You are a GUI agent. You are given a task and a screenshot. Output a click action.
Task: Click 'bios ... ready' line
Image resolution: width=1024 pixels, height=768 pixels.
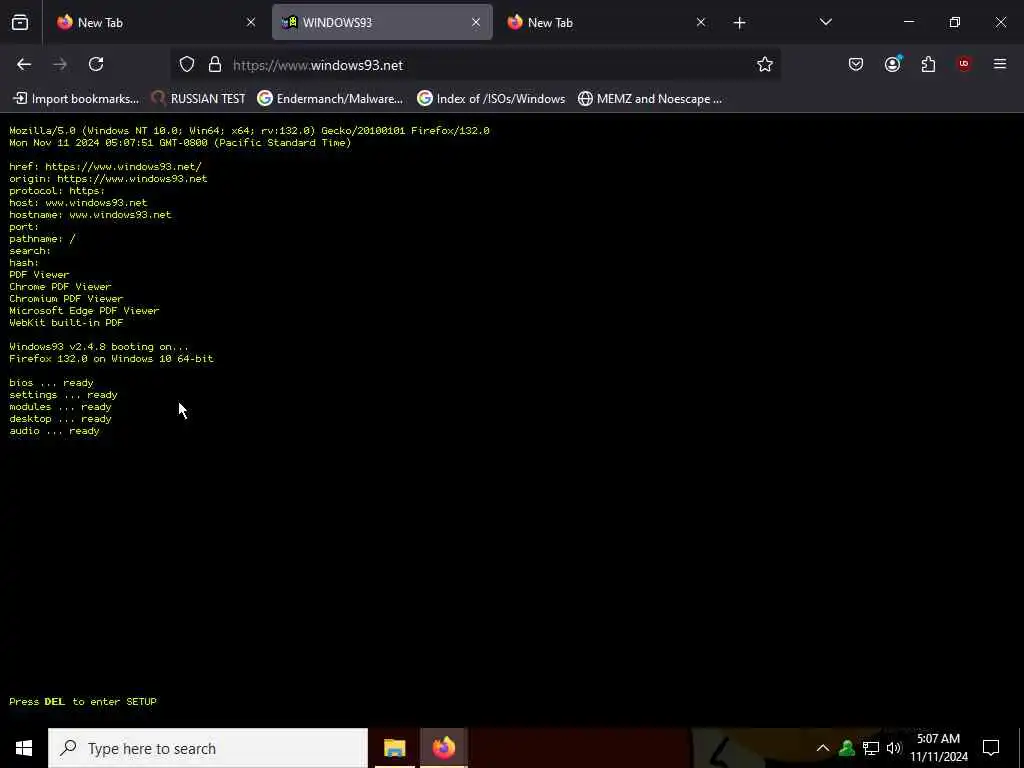(x=51, y=383)
